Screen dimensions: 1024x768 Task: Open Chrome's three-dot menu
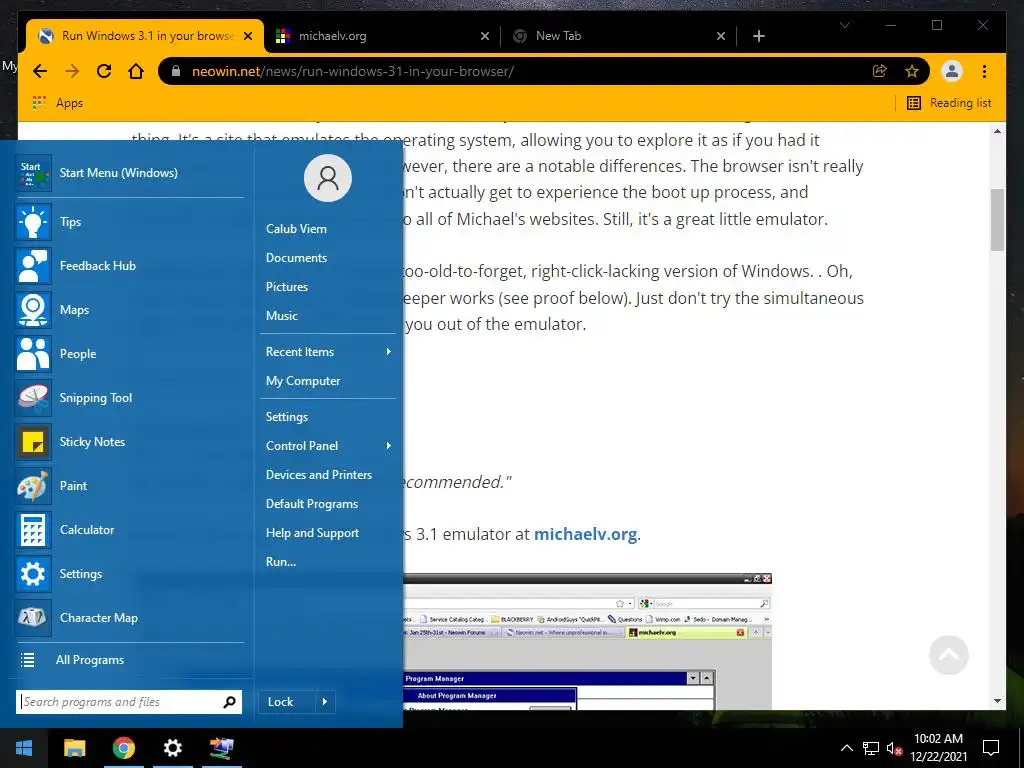(x=984, y=71)
